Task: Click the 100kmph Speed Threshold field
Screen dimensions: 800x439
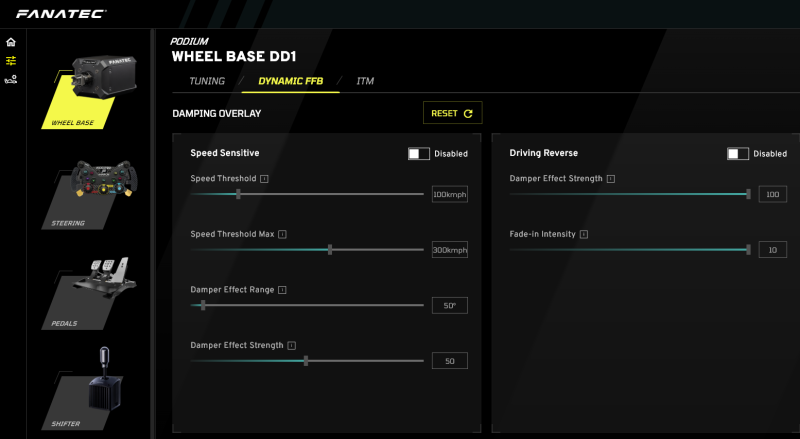Action: click(x=449, y=194)
